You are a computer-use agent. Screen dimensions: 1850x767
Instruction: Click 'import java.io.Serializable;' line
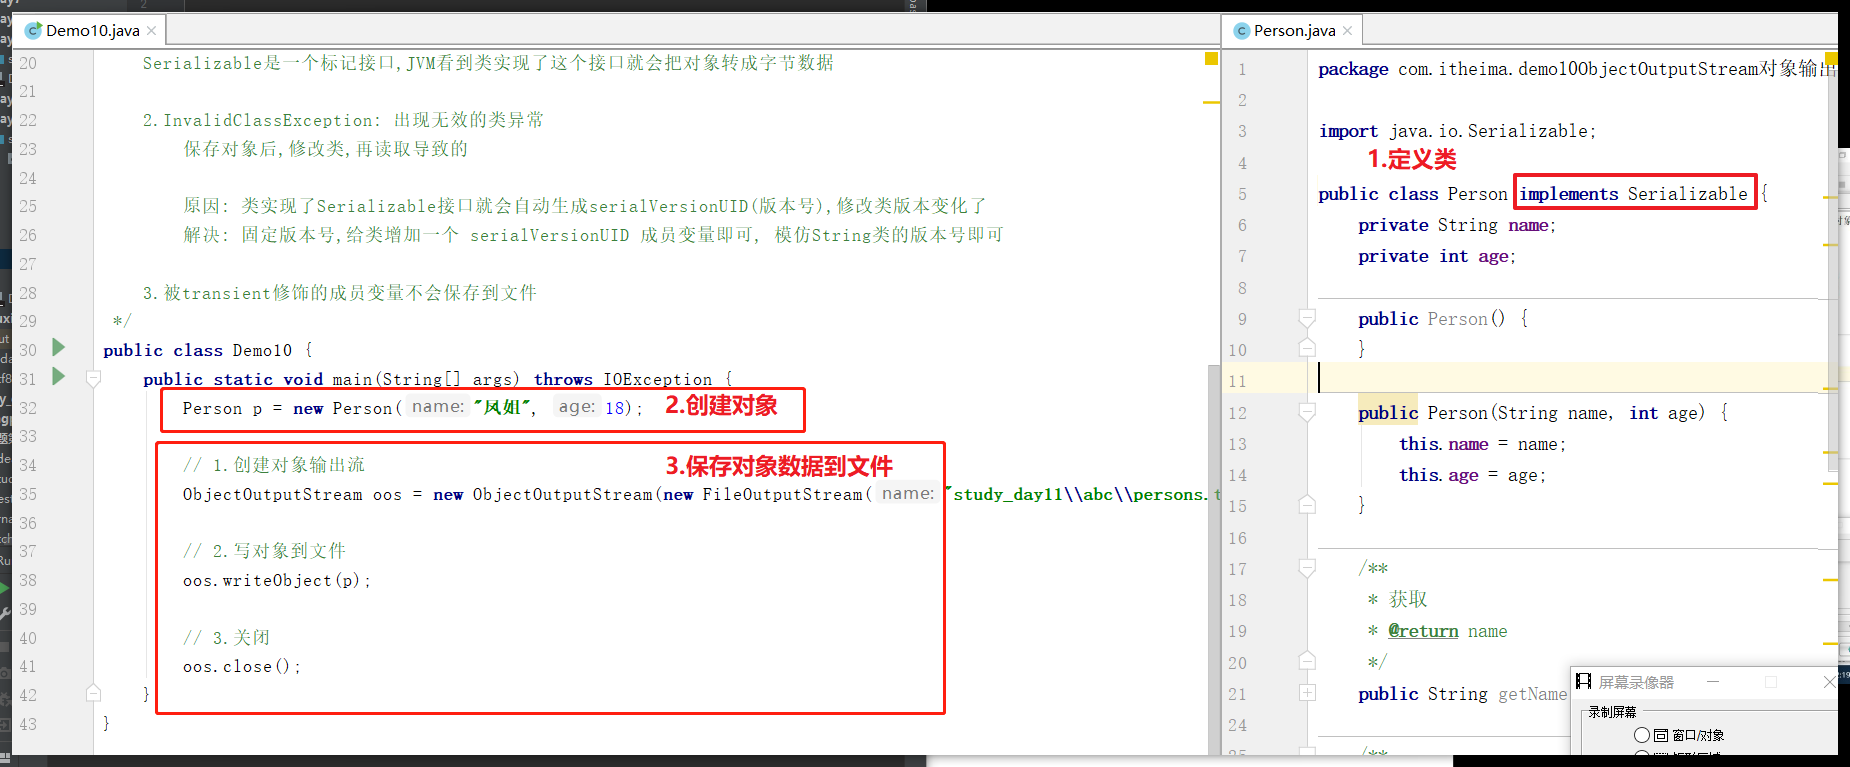tap(1457, 131)
